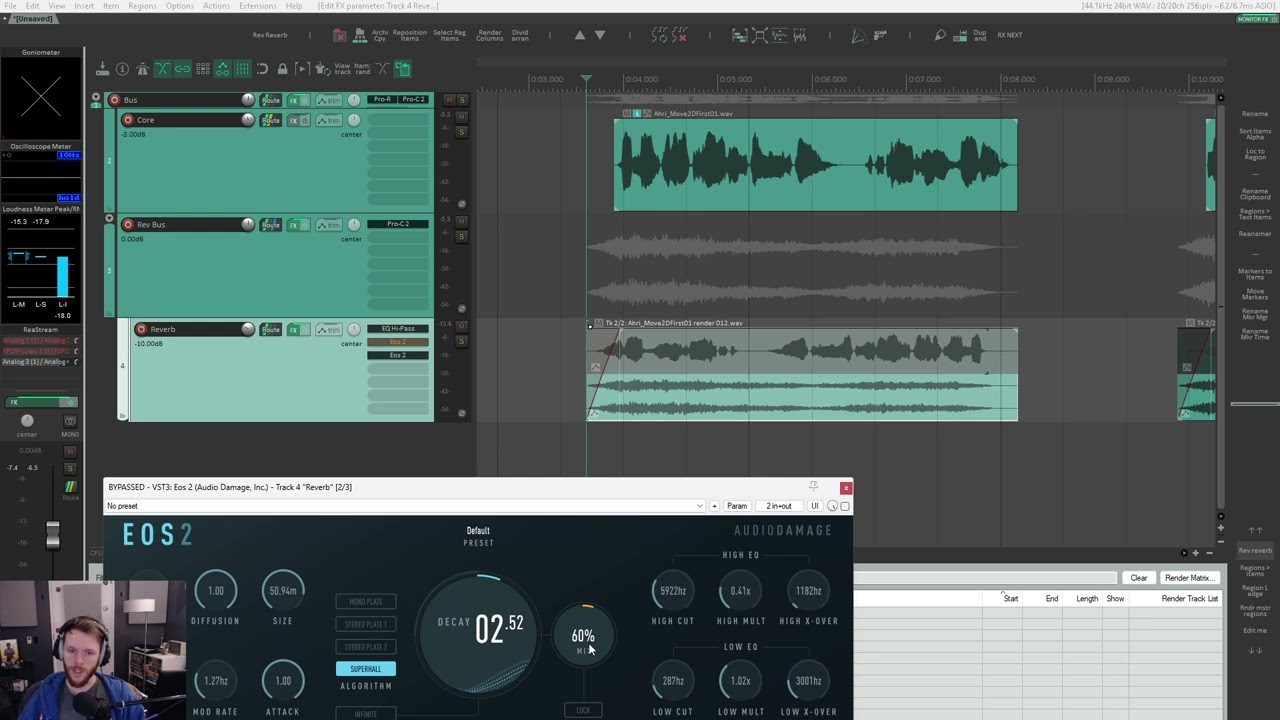The width and height of the screenshot is (1280, 720).
Task: Click the down triangle toolbar icon
Action: (x=600, y=35)
